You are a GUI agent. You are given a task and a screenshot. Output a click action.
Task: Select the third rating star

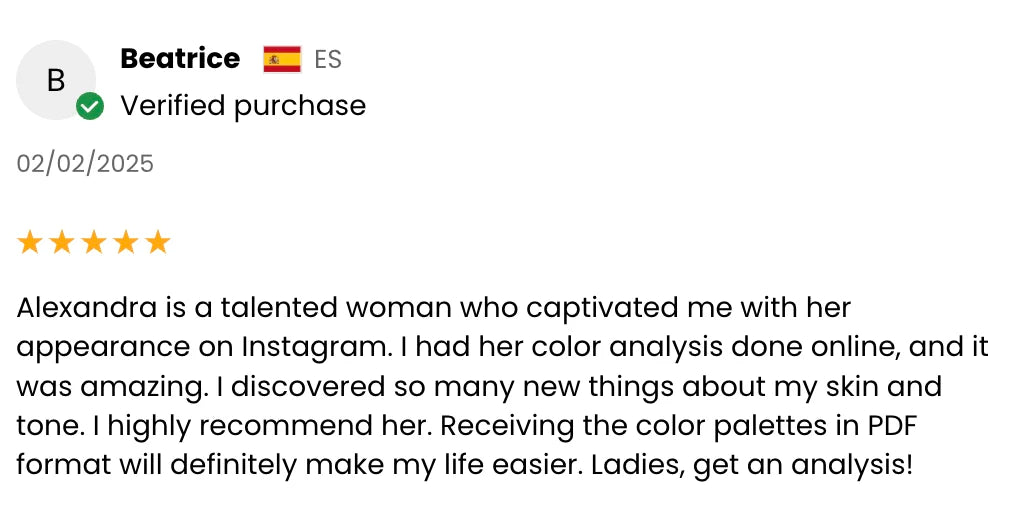tap(94, 242)
